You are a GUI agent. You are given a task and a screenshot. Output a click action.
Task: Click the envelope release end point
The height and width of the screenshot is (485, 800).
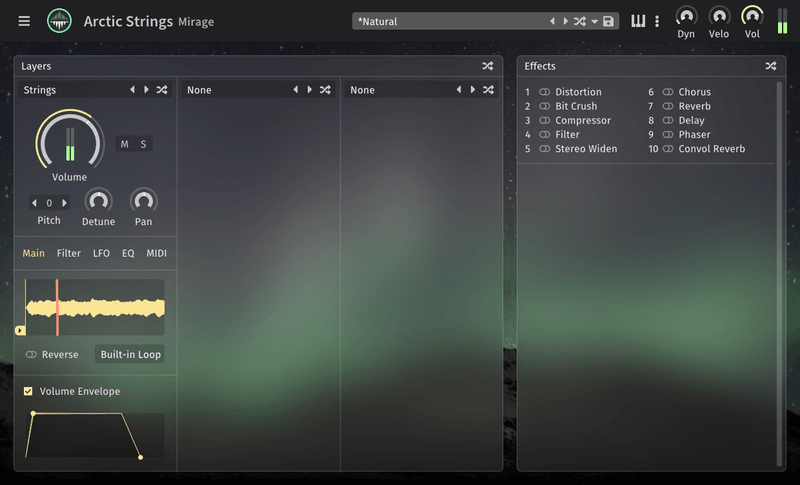(x=140, y=457)
